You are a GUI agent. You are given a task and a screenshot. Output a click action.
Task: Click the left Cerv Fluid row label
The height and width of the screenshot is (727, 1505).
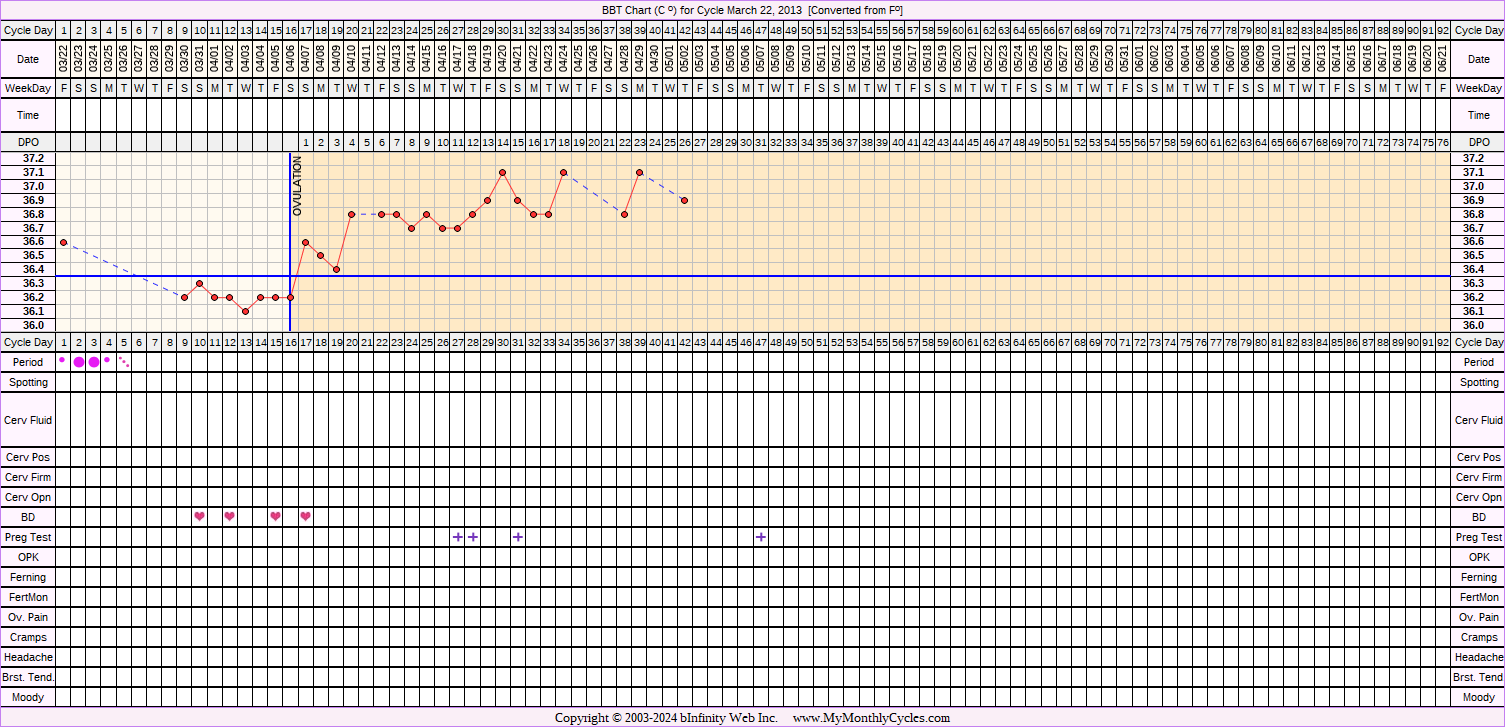[x=28, y=421]
